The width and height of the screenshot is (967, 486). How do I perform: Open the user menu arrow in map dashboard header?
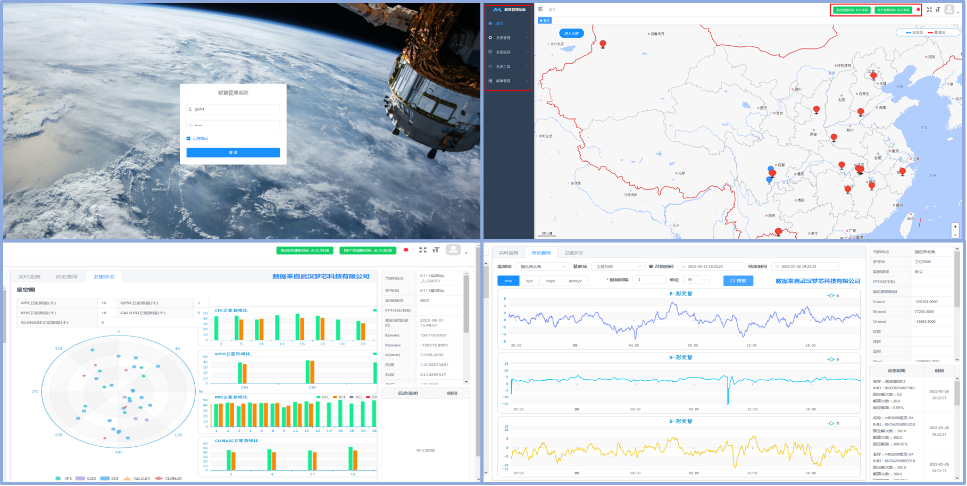point(958,11)
